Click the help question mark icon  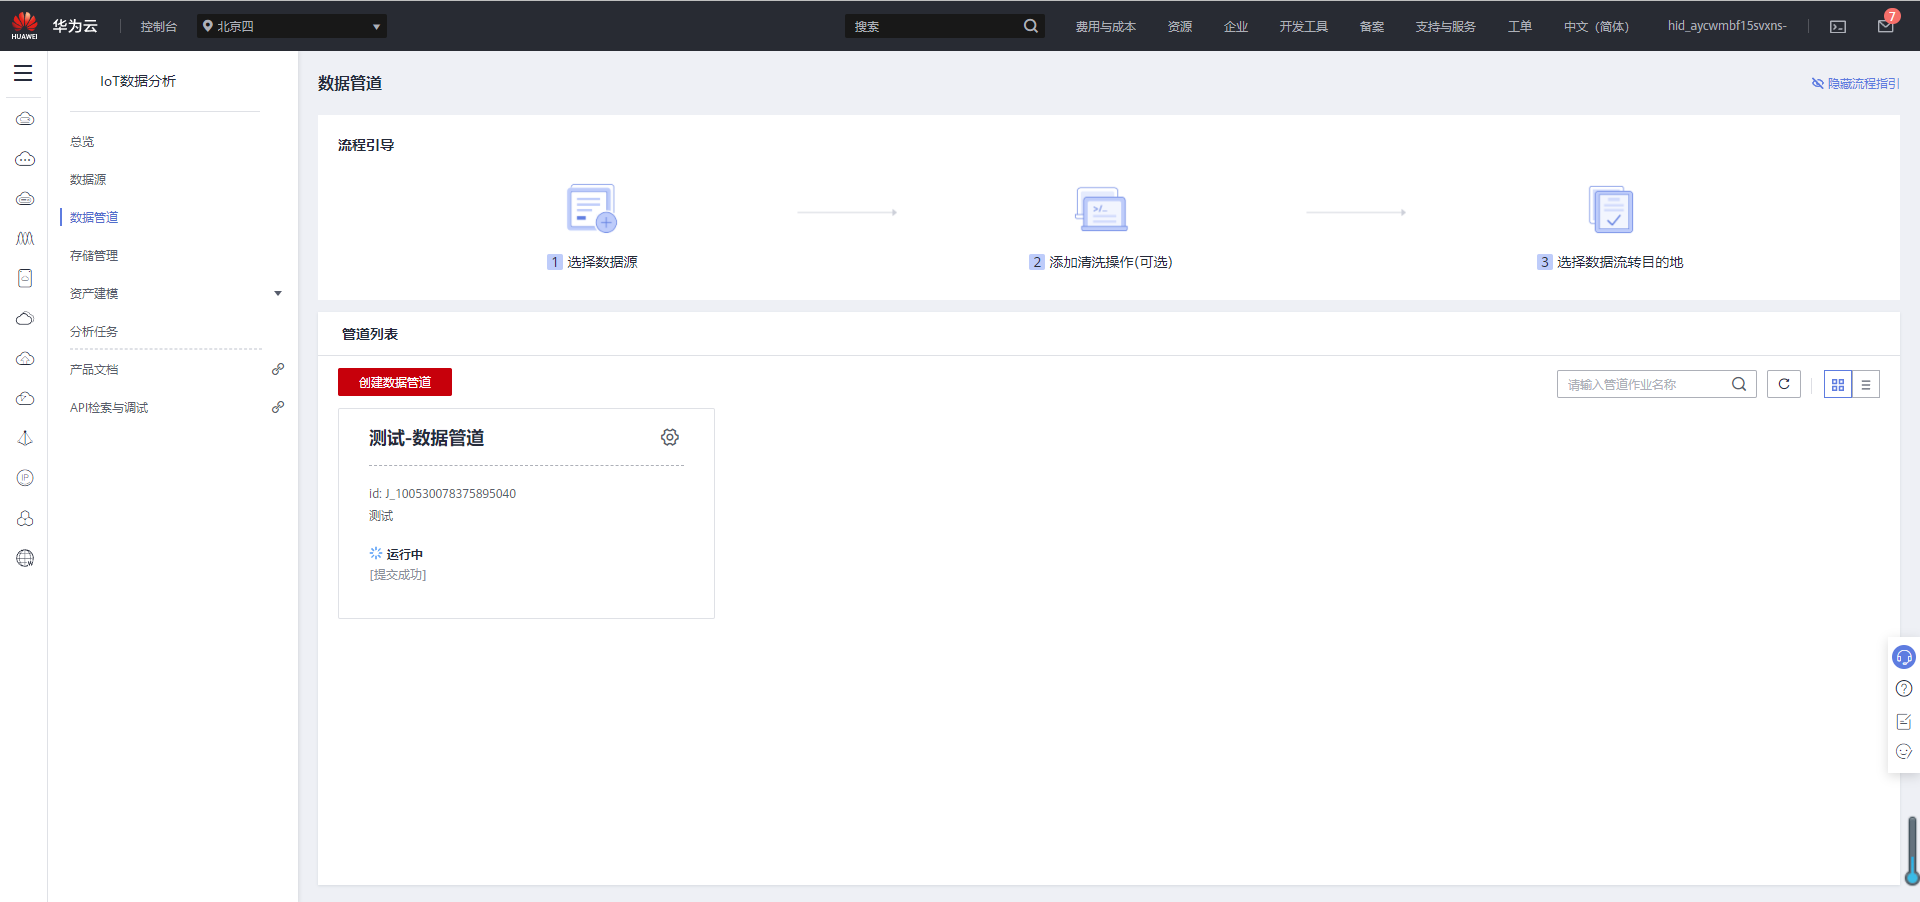pyautogui.click(x=1904, y=688)
